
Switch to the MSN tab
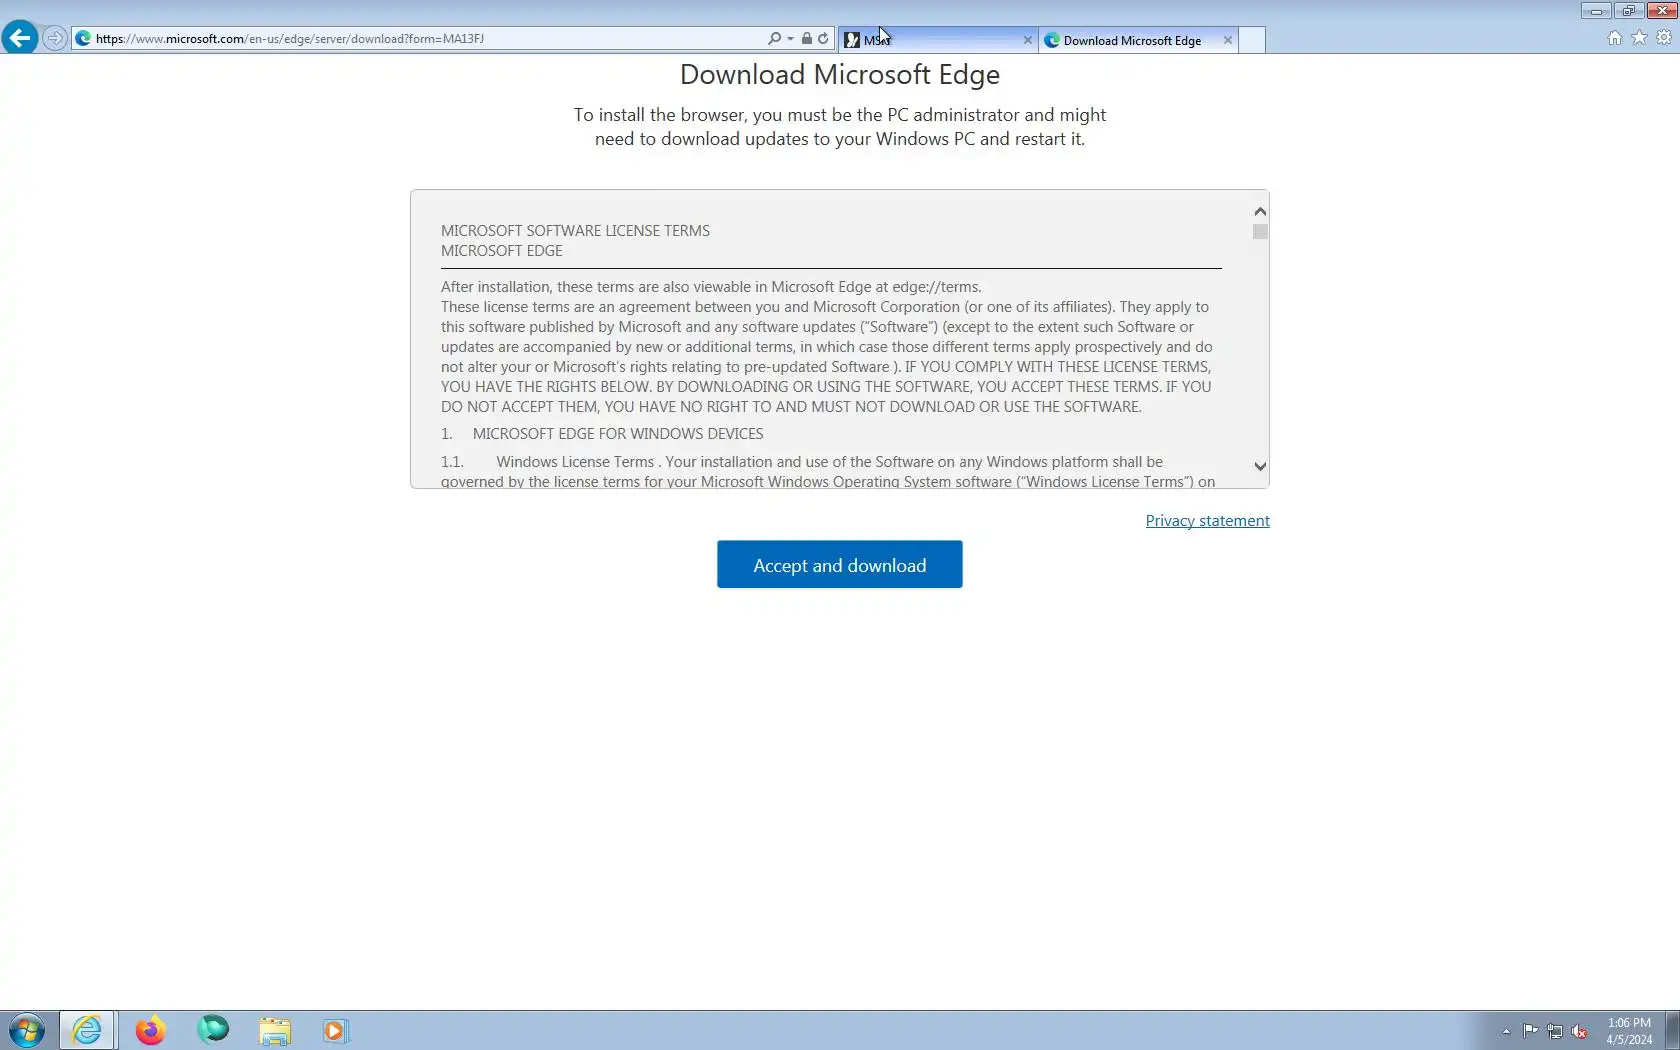click(938, 40)
